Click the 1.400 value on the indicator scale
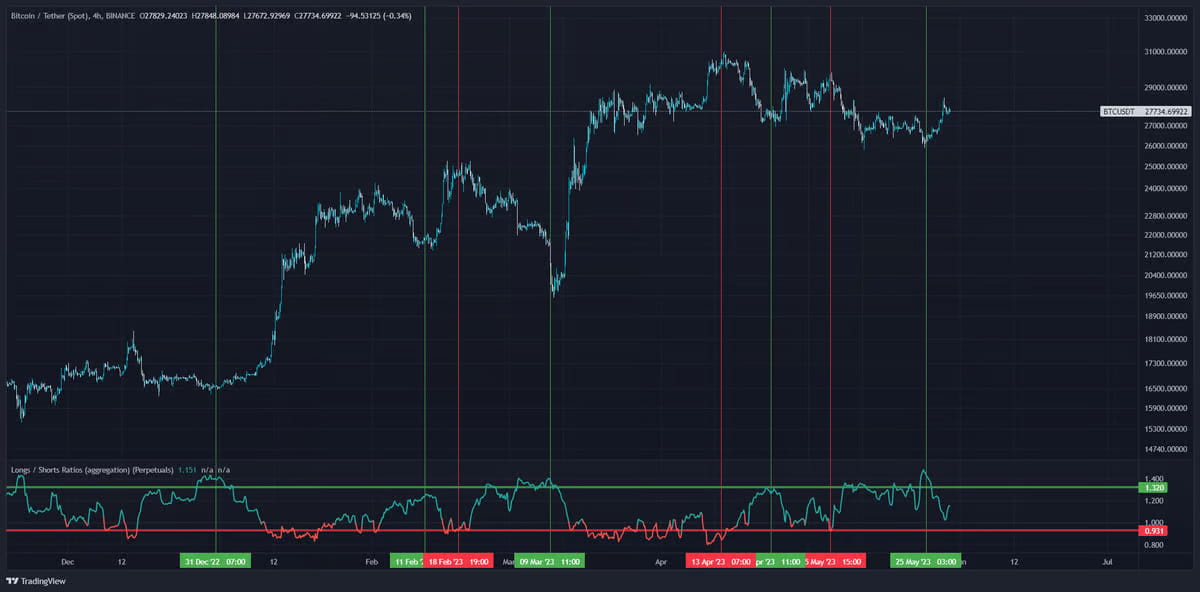The width and height of the screenshot is (1200, 592). coord(1156,479)
